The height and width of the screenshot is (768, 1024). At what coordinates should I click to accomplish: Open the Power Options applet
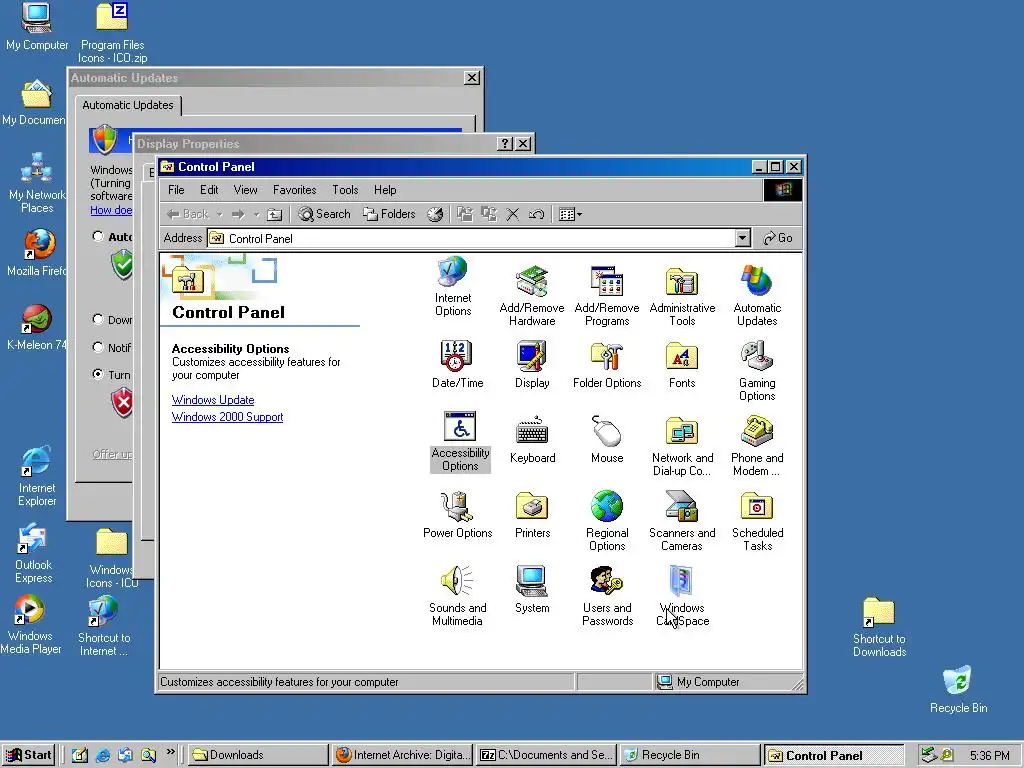coord(457,515)
